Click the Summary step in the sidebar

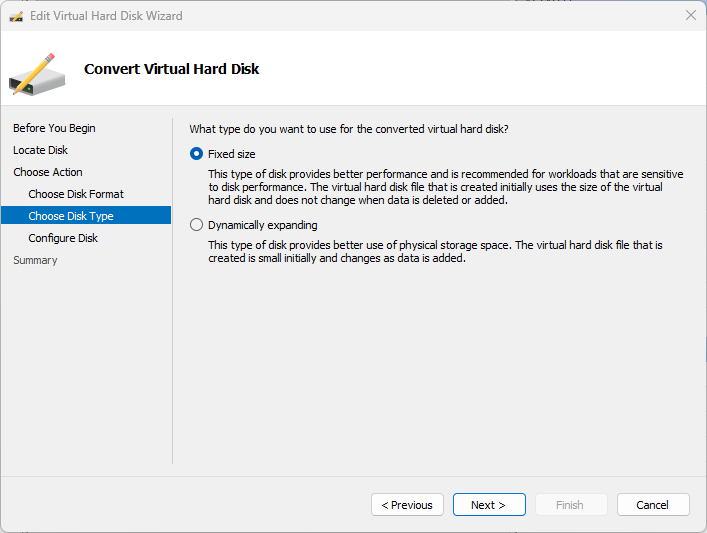click(35, 260)
